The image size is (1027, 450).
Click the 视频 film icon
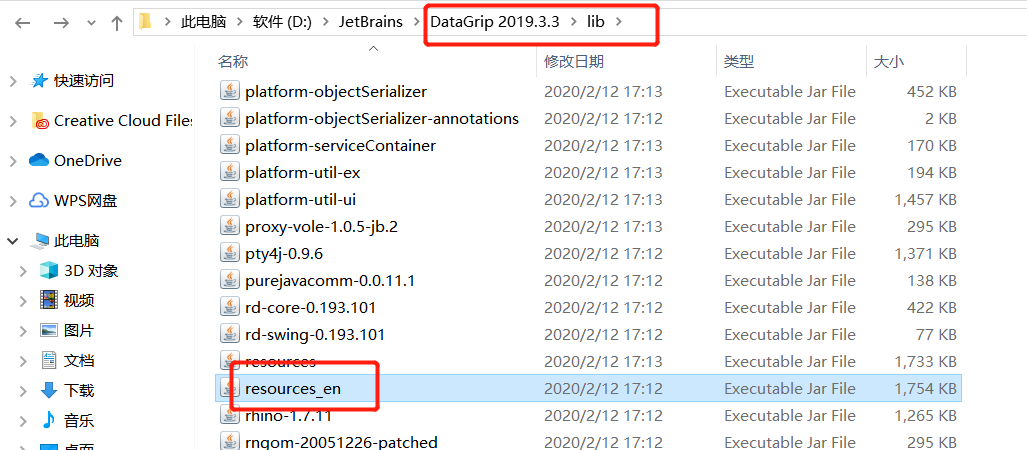[x=49, y=300]
